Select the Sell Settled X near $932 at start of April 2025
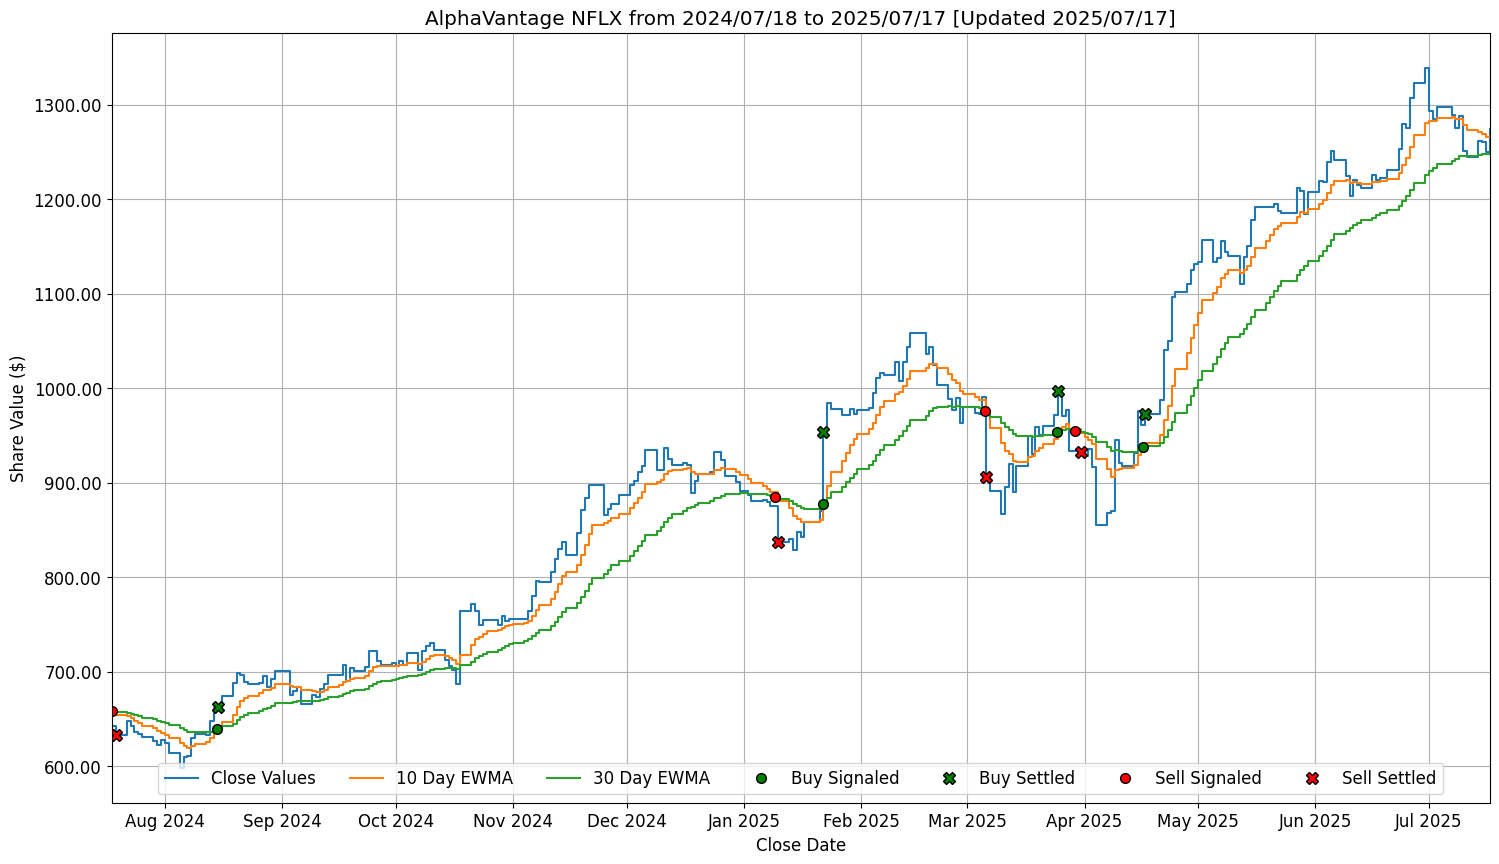The height and width of the screenshot is (864, 1499). pyautogui.click(x=1081, y=452)
